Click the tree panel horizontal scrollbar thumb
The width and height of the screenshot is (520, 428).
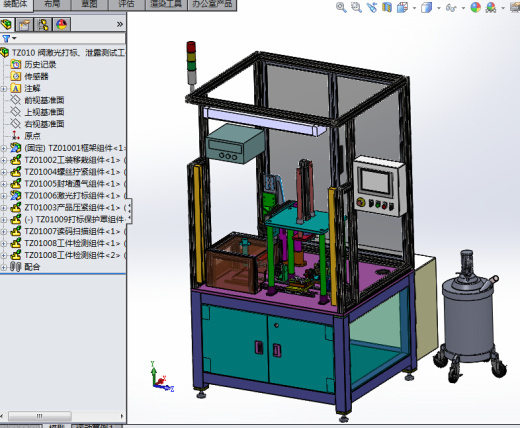point(40,416)
